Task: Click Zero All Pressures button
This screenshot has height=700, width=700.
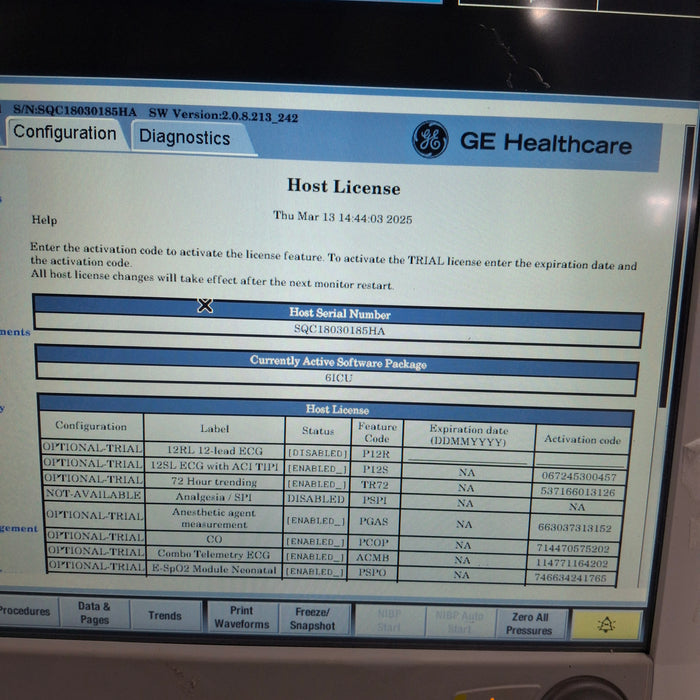Action: (529, 624)
